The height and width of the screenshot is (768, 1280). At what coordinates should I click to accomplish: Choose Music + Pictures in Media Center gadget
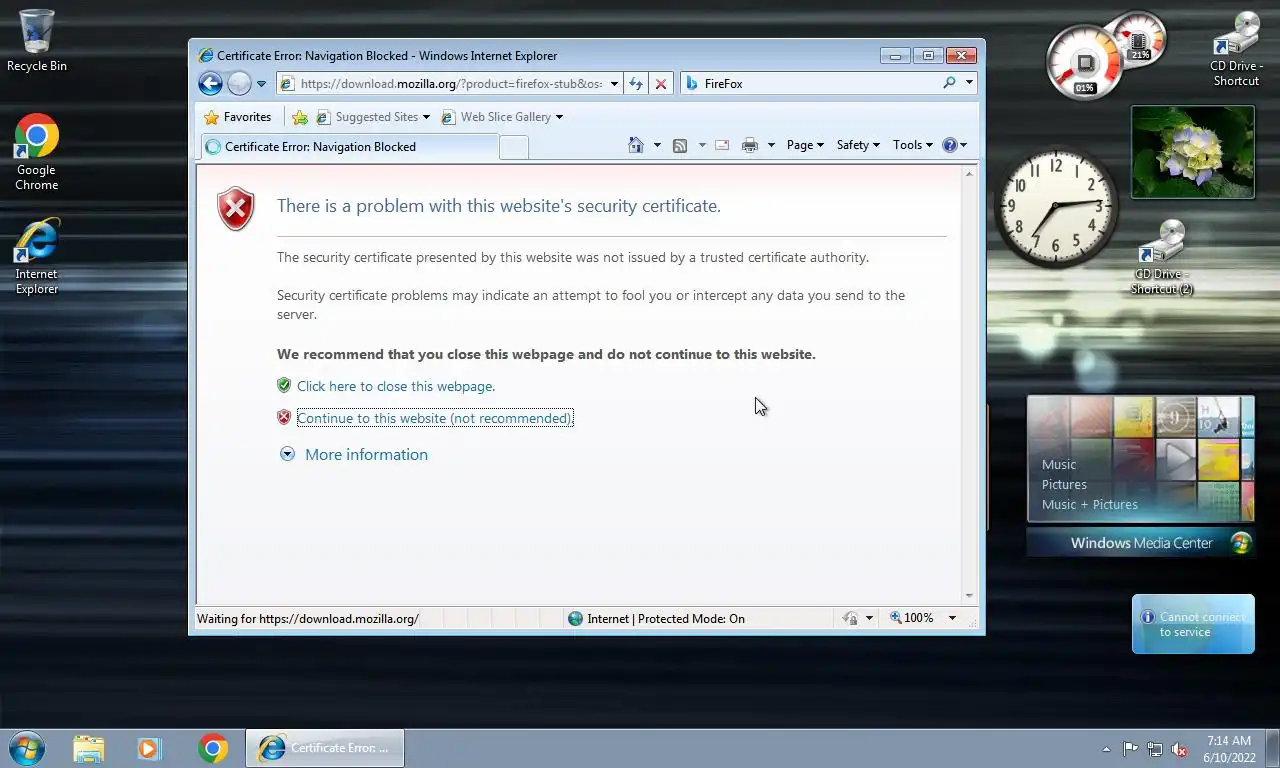pos(1090,504)
